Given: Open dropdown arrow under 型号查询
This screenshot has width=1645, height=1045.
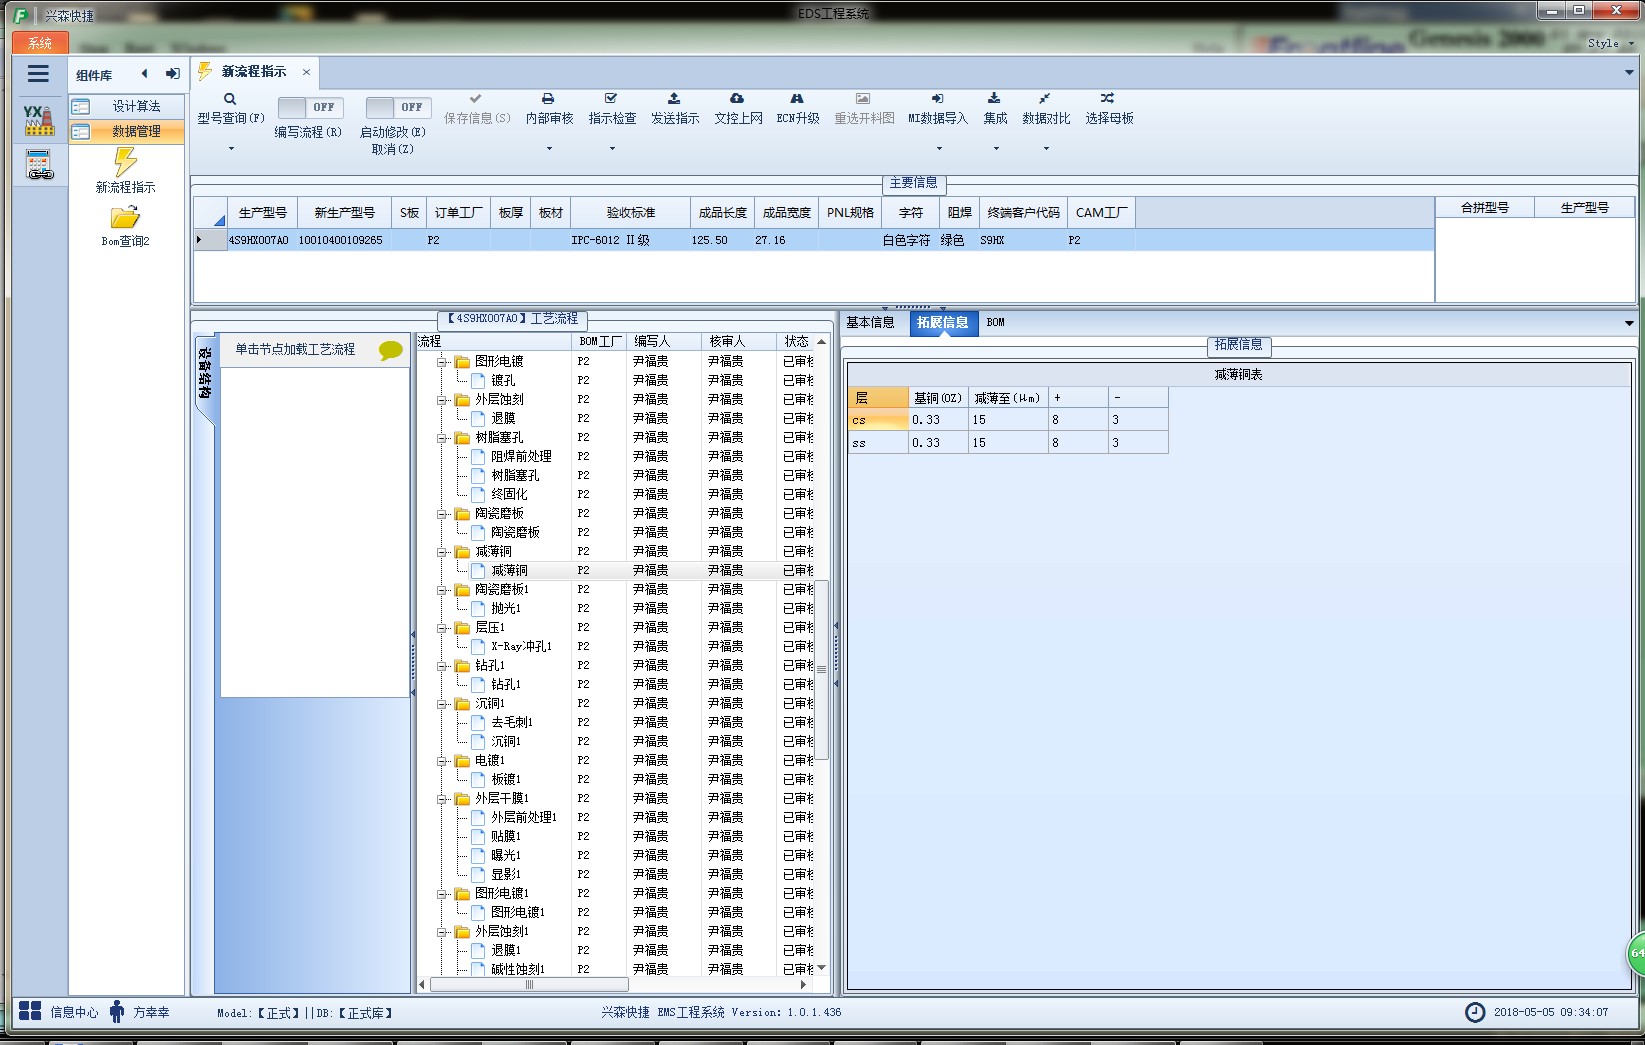Looking at the screenshot, I should tap(231, 149).
